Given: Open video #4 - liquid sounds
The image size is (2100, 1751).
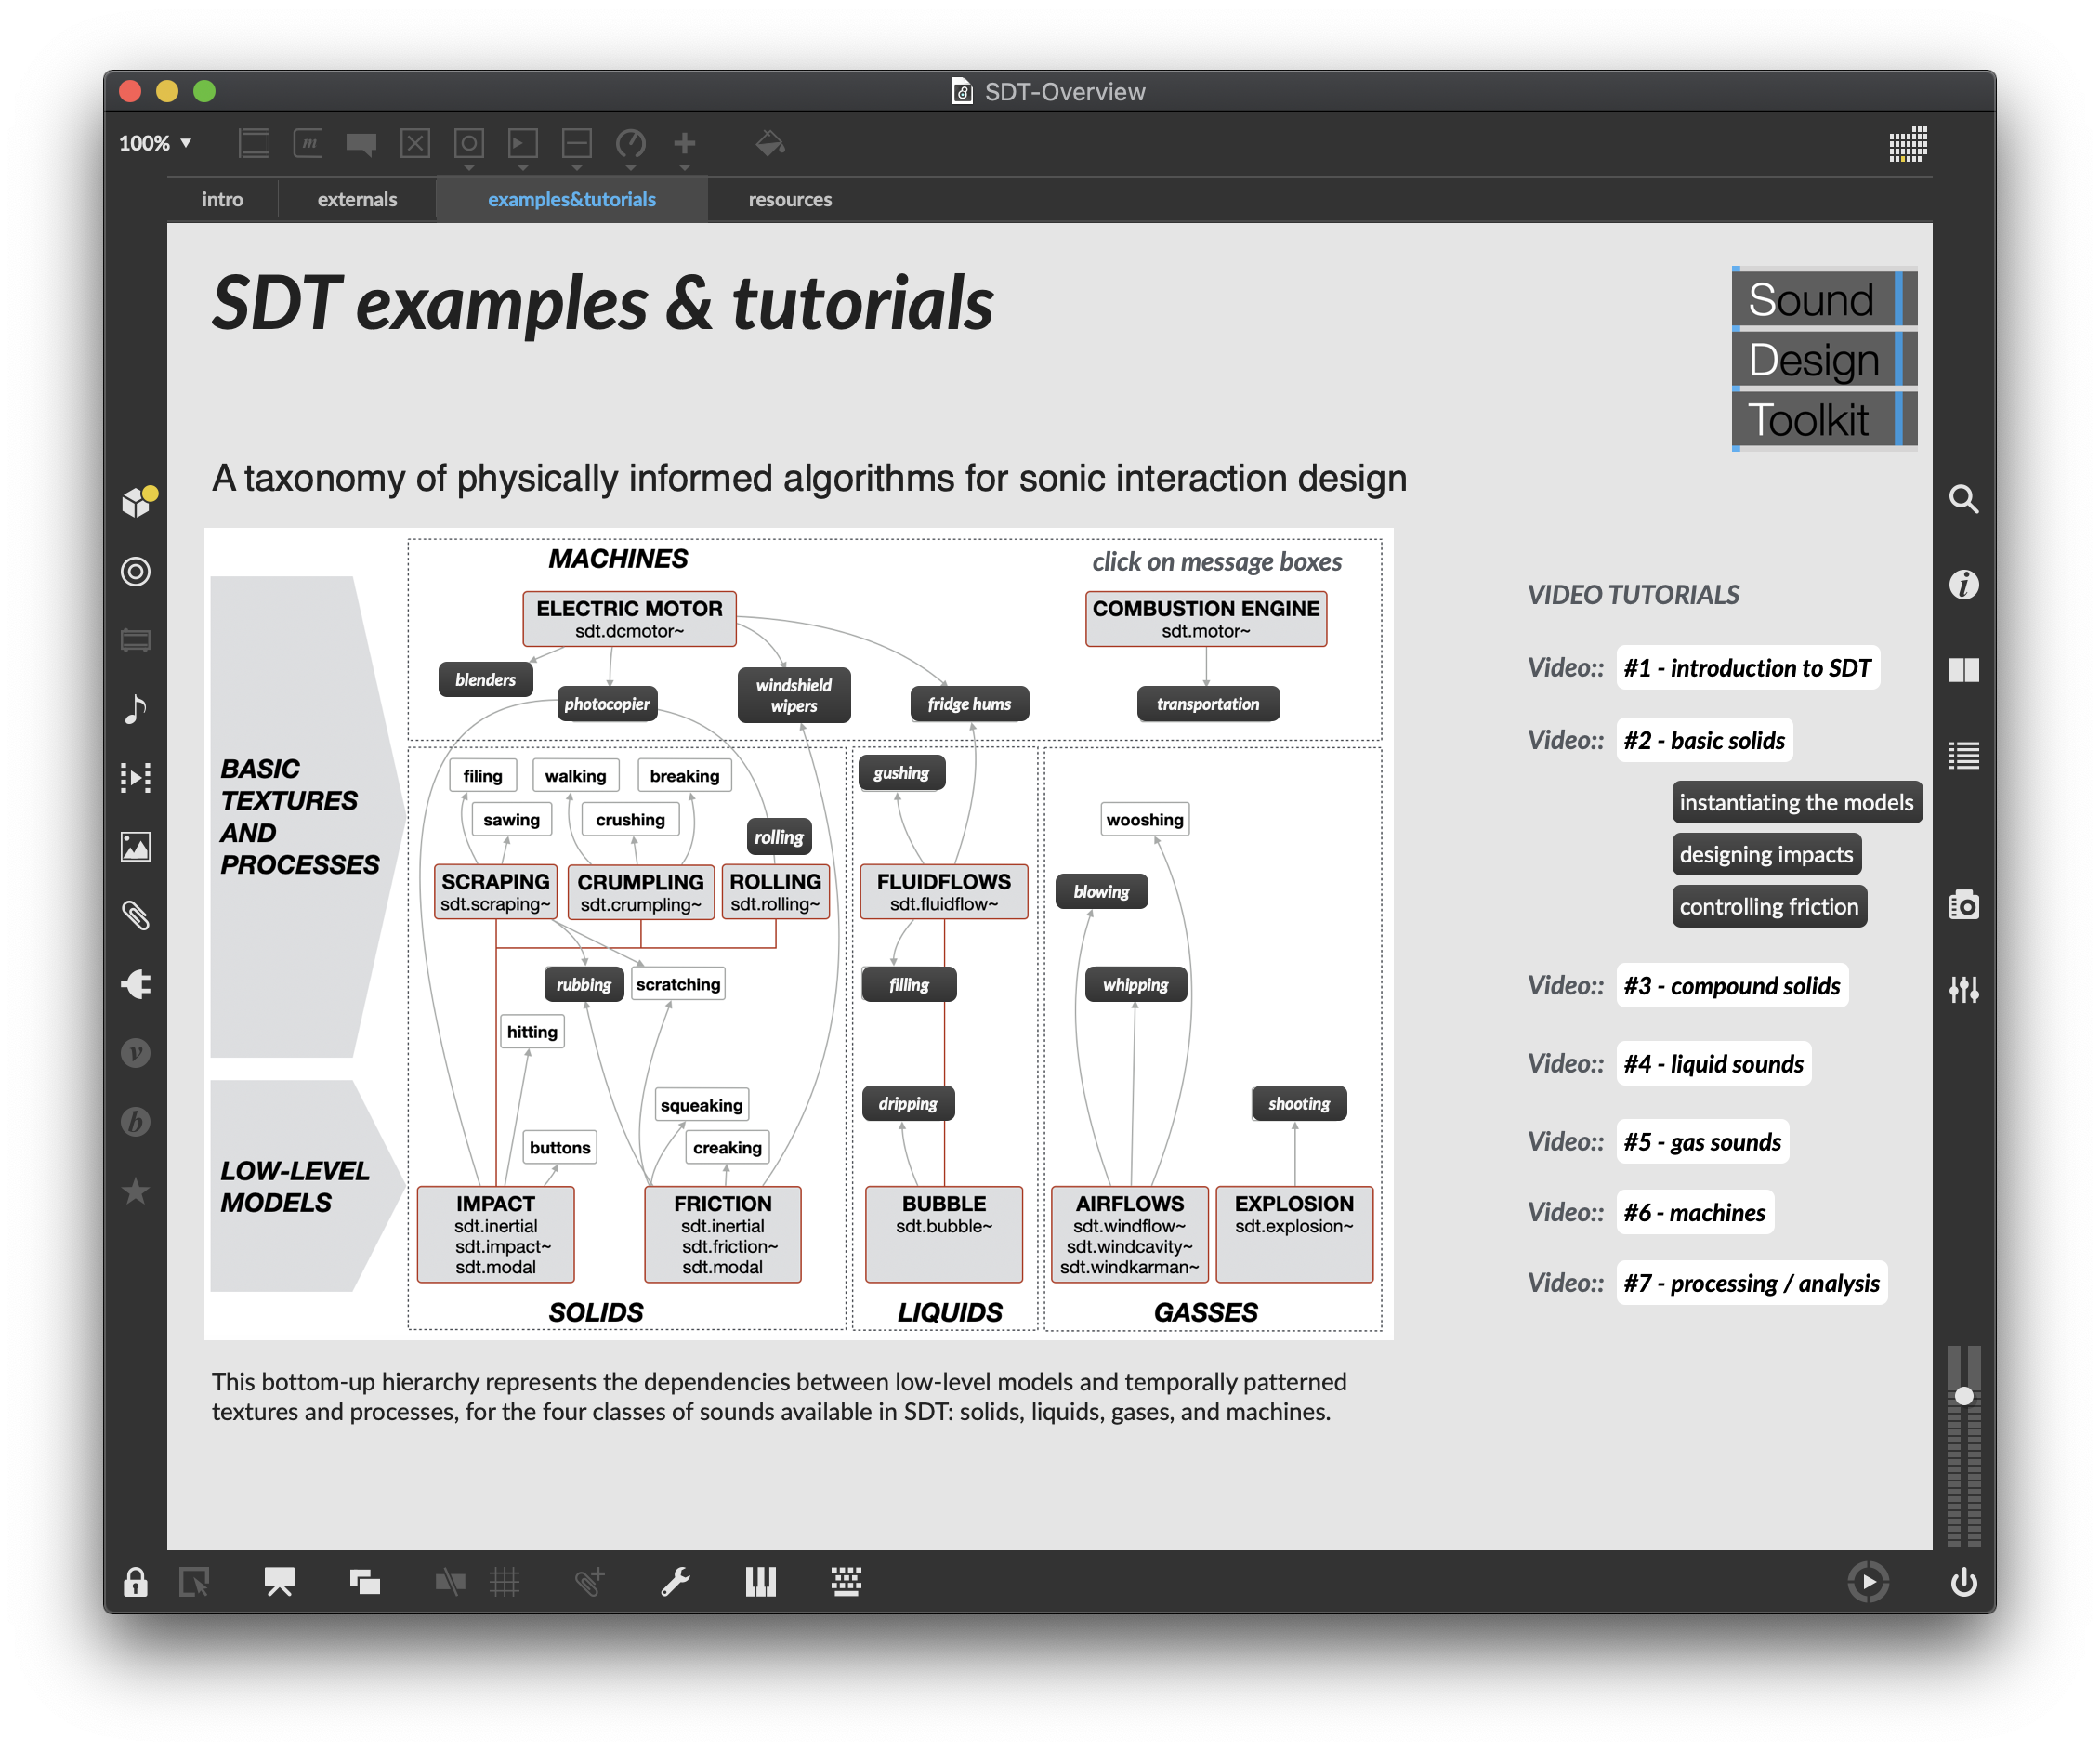Looking at the screenshot, I should coord(1713,1064).
